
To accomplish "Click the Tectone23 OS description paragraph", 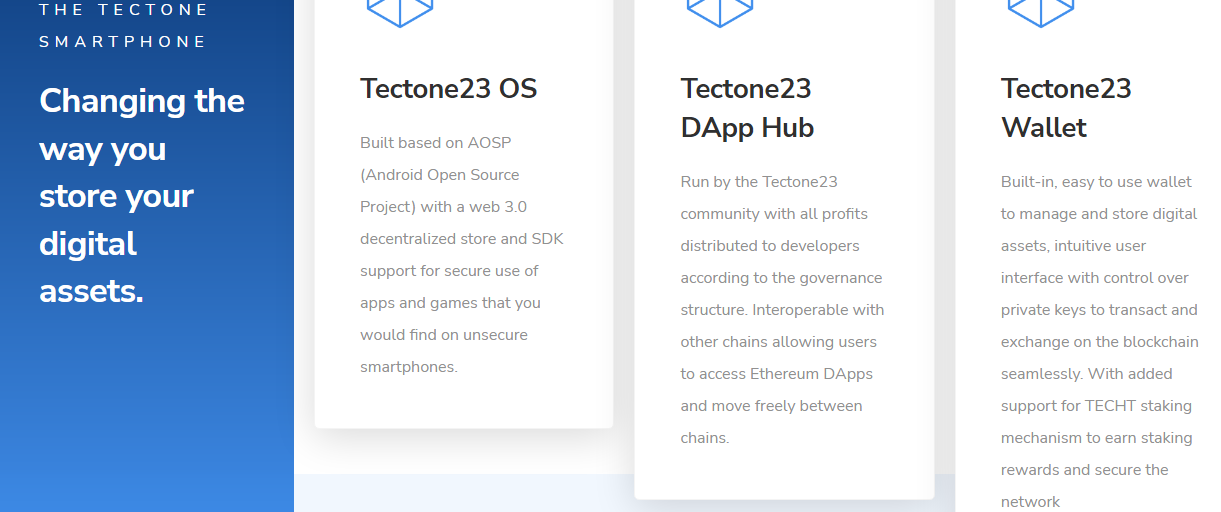I will click(460, 255).
